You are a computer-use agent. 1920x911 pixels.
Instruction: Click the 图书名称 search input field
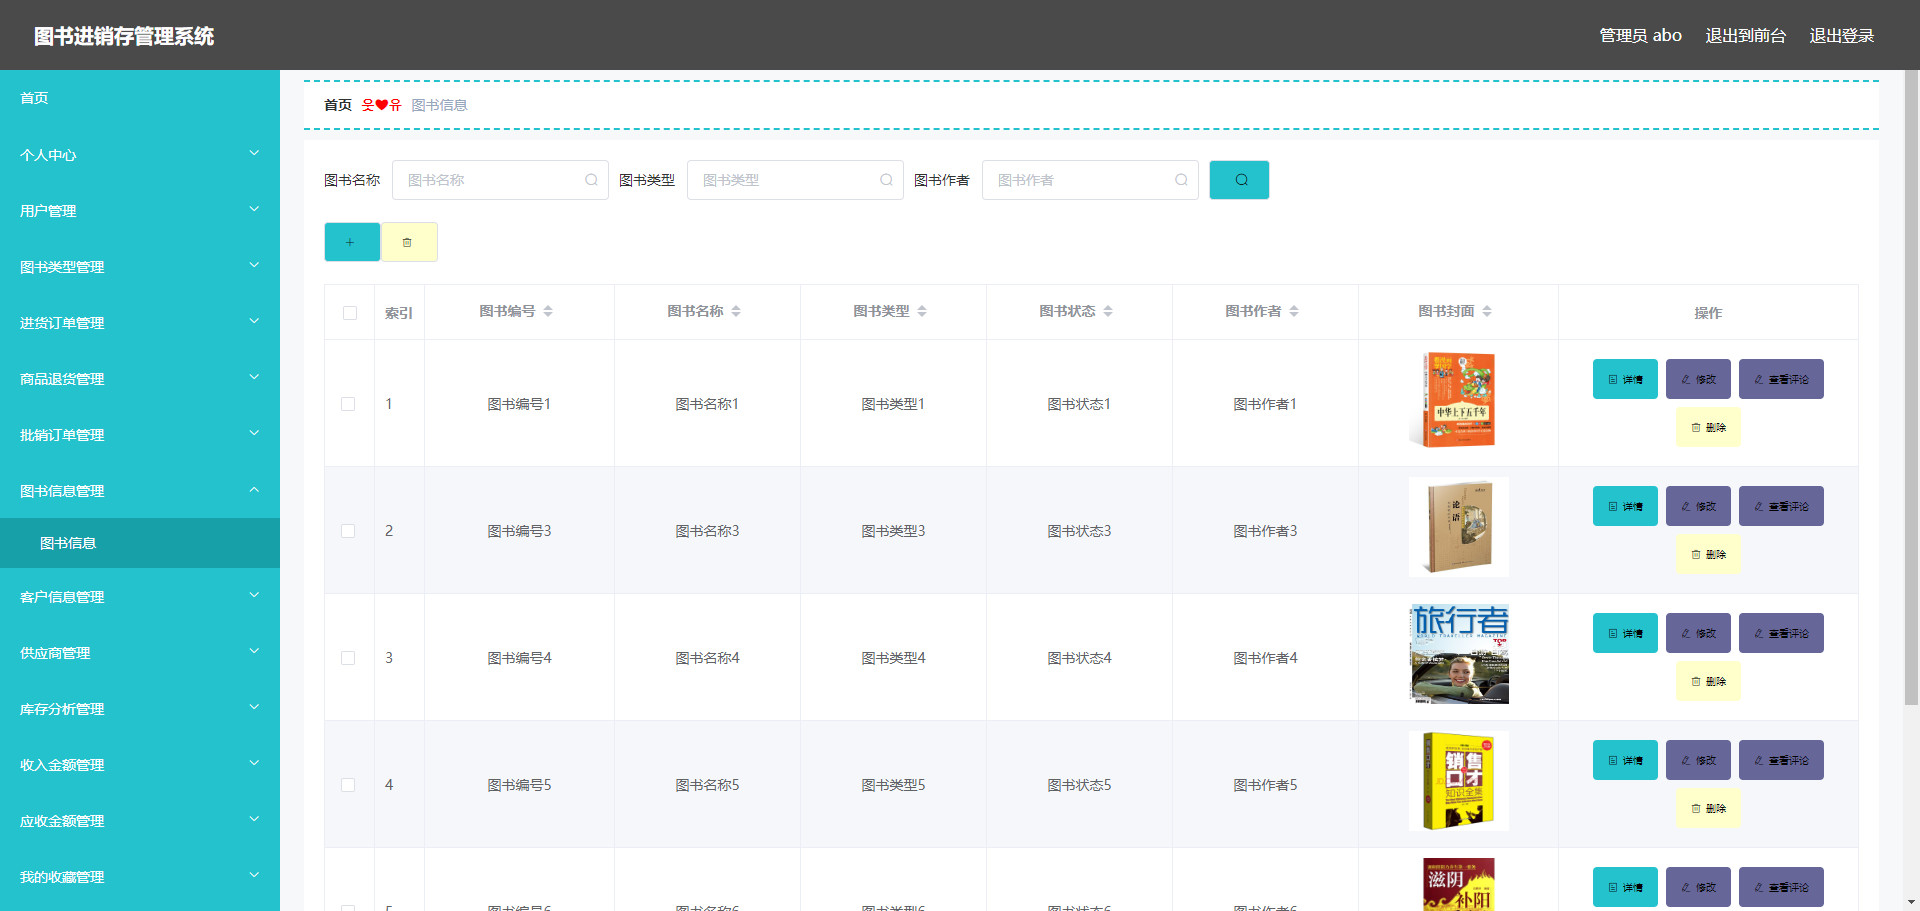pyautogui.click(x=500, y=180)
